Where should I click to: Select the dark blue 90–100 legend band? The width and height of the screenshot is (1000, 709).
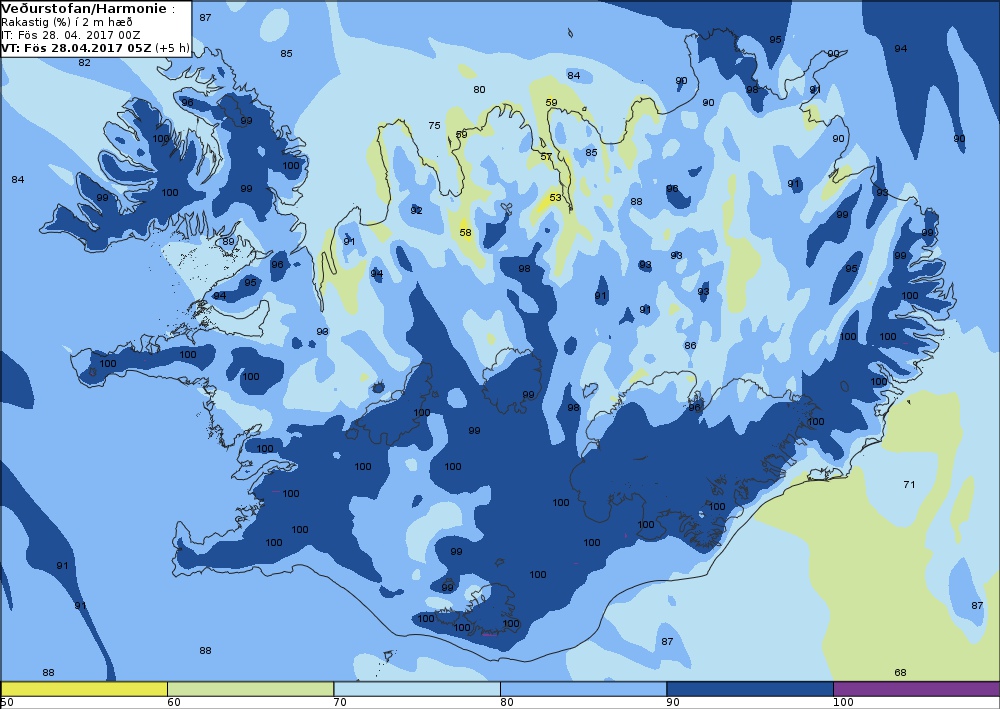pos(750,689)
